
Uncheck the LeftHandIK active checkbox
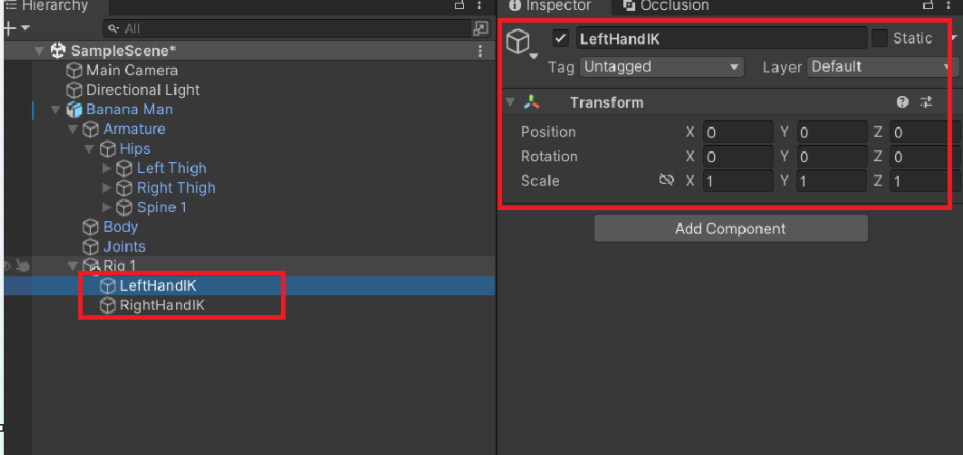(561, 38)
